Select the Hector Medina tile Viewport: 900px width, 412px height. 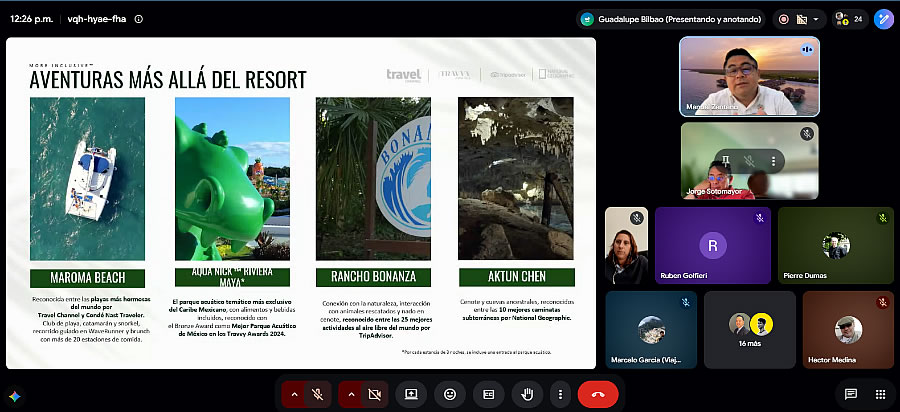(x=848, y=330)
